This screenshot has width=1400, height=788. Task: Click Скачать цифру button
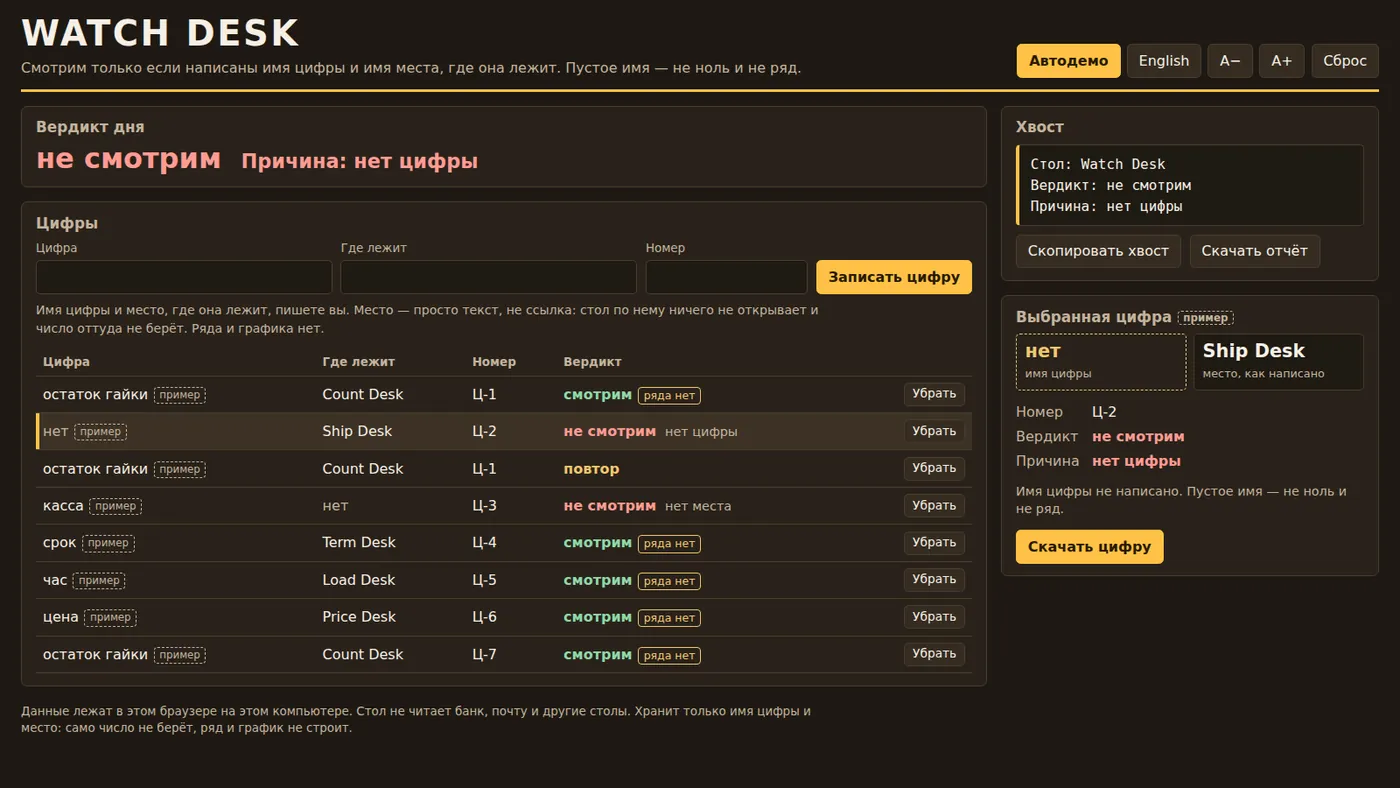pos(1089,547)
